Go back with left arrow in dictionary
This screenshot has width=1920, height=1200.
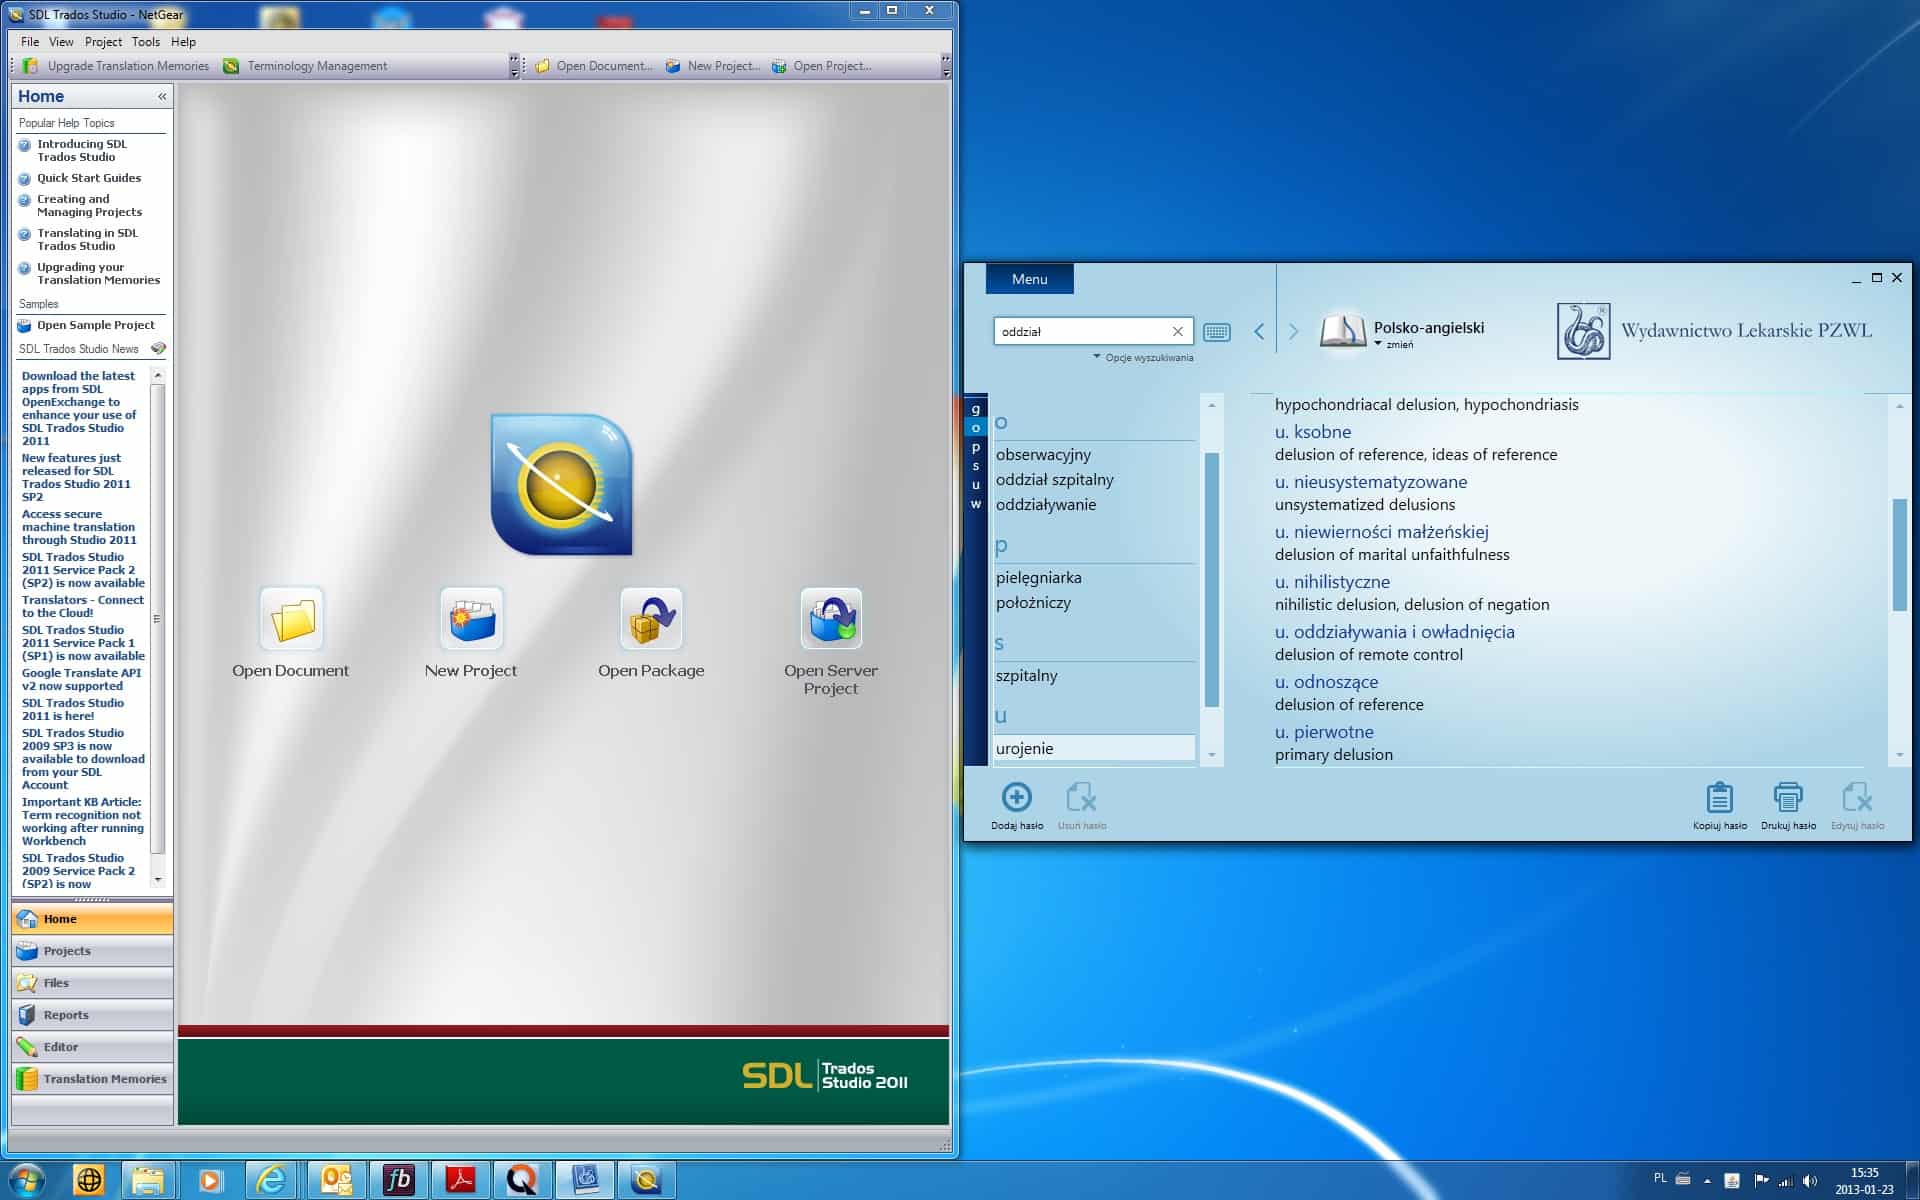coord(1259,331)
